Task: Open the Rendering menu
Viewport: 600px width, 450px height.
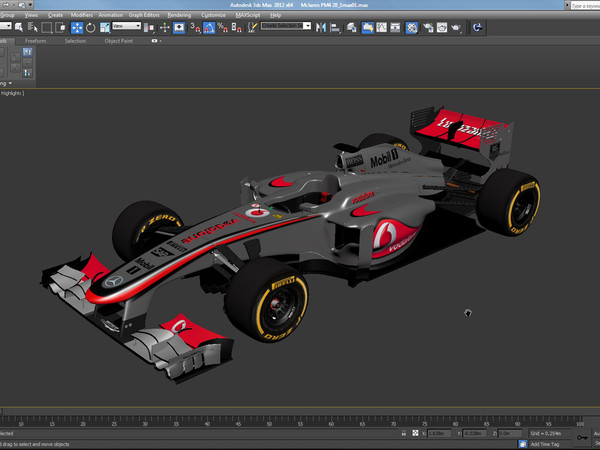Action: 179,15
